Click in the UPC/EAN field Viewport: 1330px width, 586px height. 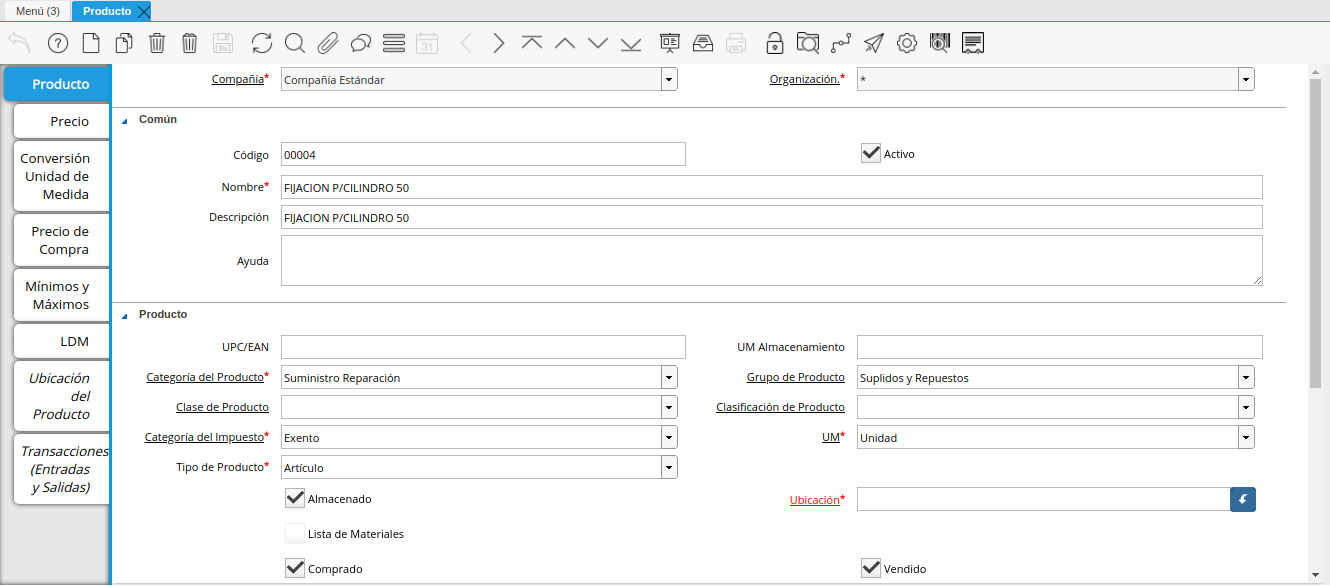483,347
